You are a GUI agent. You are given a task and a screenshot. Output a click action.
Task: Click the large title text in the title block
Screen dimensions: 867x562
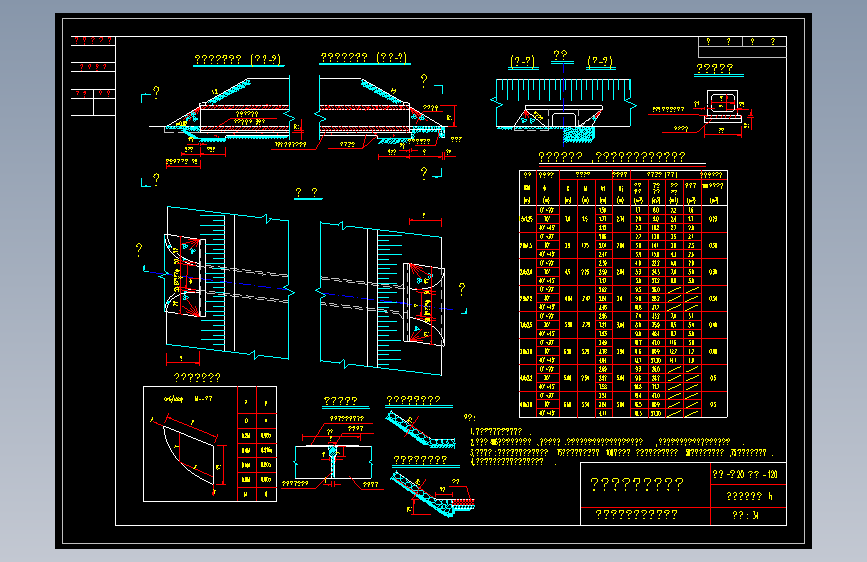pyautogui.click(x=637, y=485)
